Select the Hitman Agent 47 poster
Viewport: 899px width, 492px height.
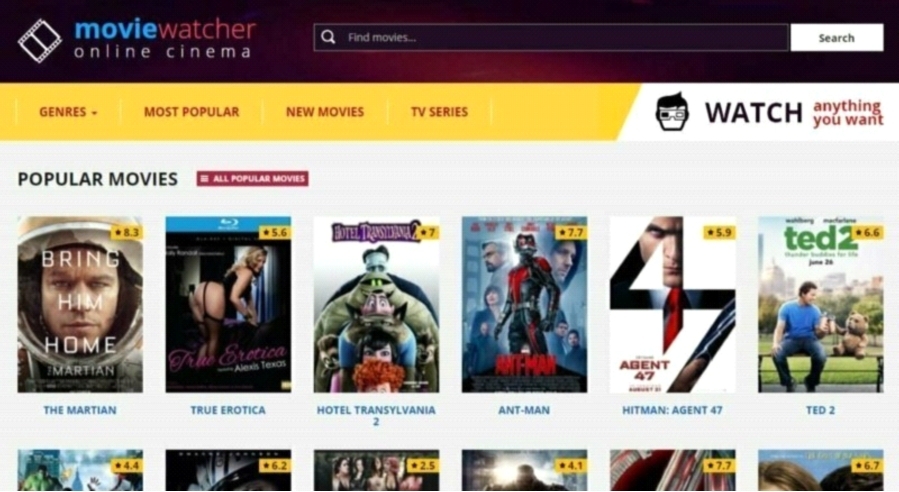pyautogui.click(x=672, y=304)
